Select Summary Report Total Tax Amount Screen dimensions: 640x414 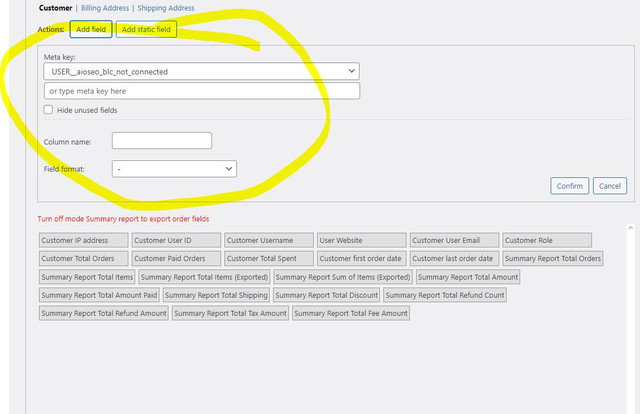coord(230,313)
